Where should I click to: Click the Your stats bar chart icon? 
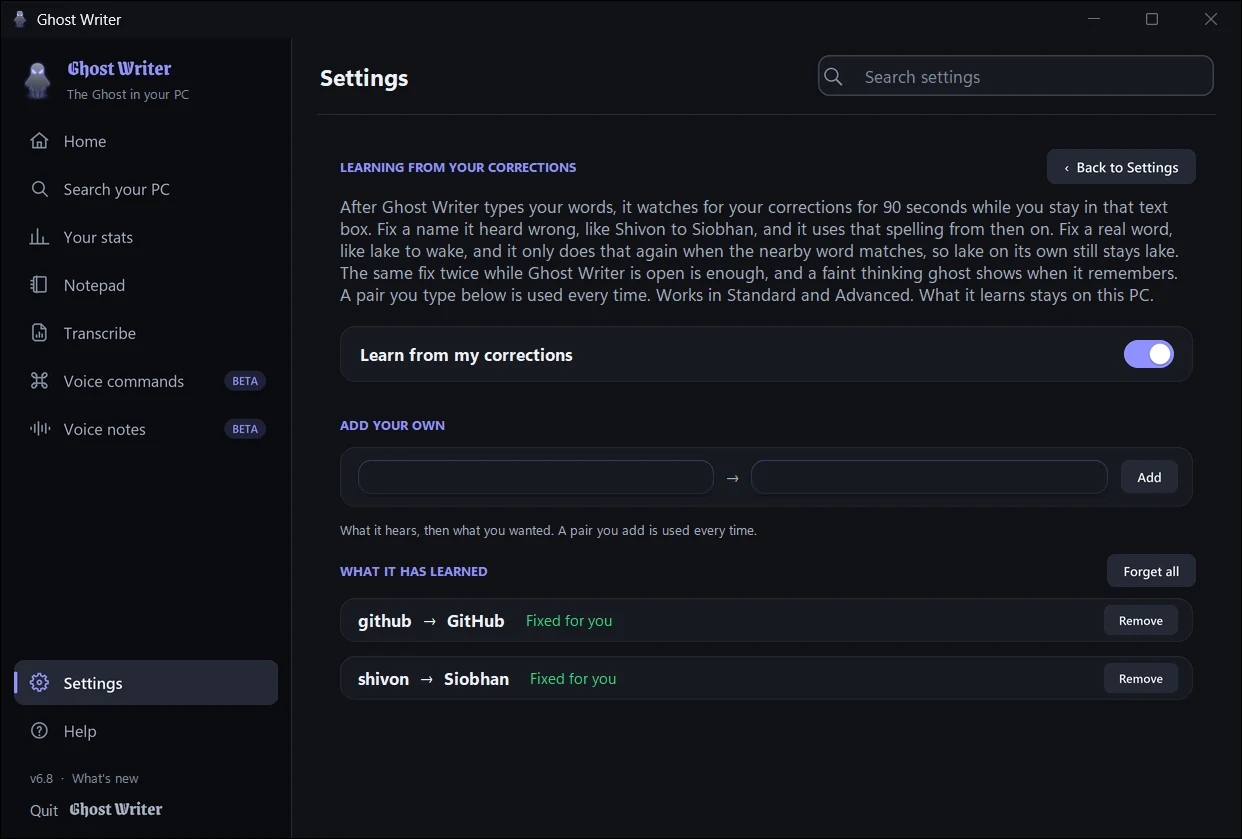coord(39,237)
